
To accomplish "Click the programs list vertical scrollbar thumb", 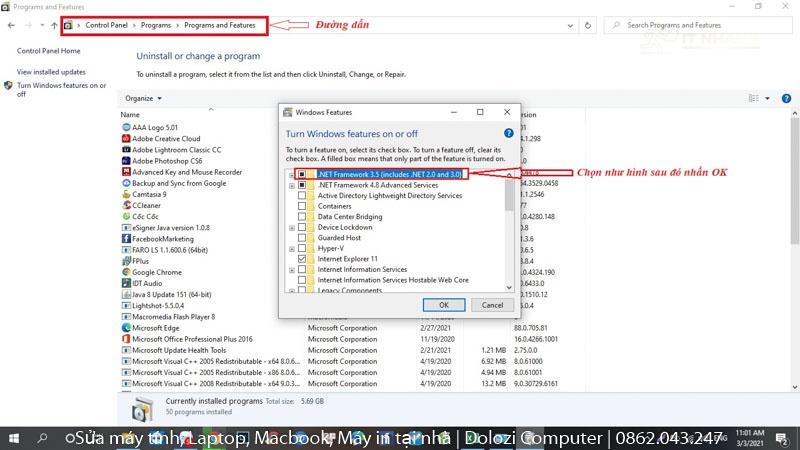I will [x=795, y=181].
